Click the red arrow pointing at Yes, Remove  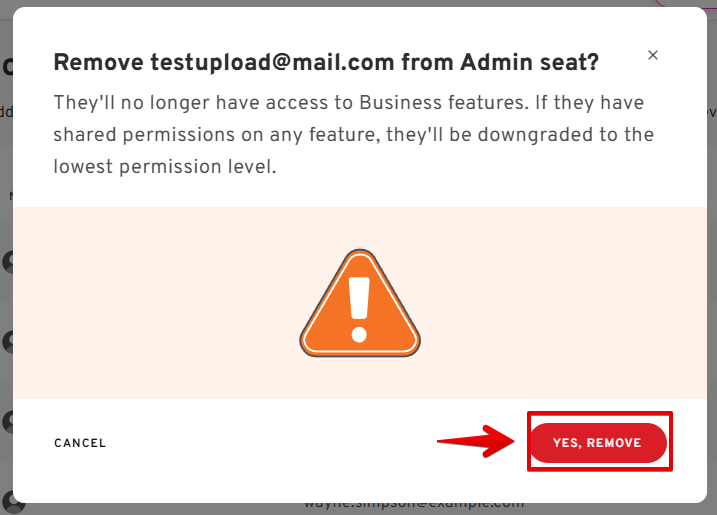[x=475, y=440]
